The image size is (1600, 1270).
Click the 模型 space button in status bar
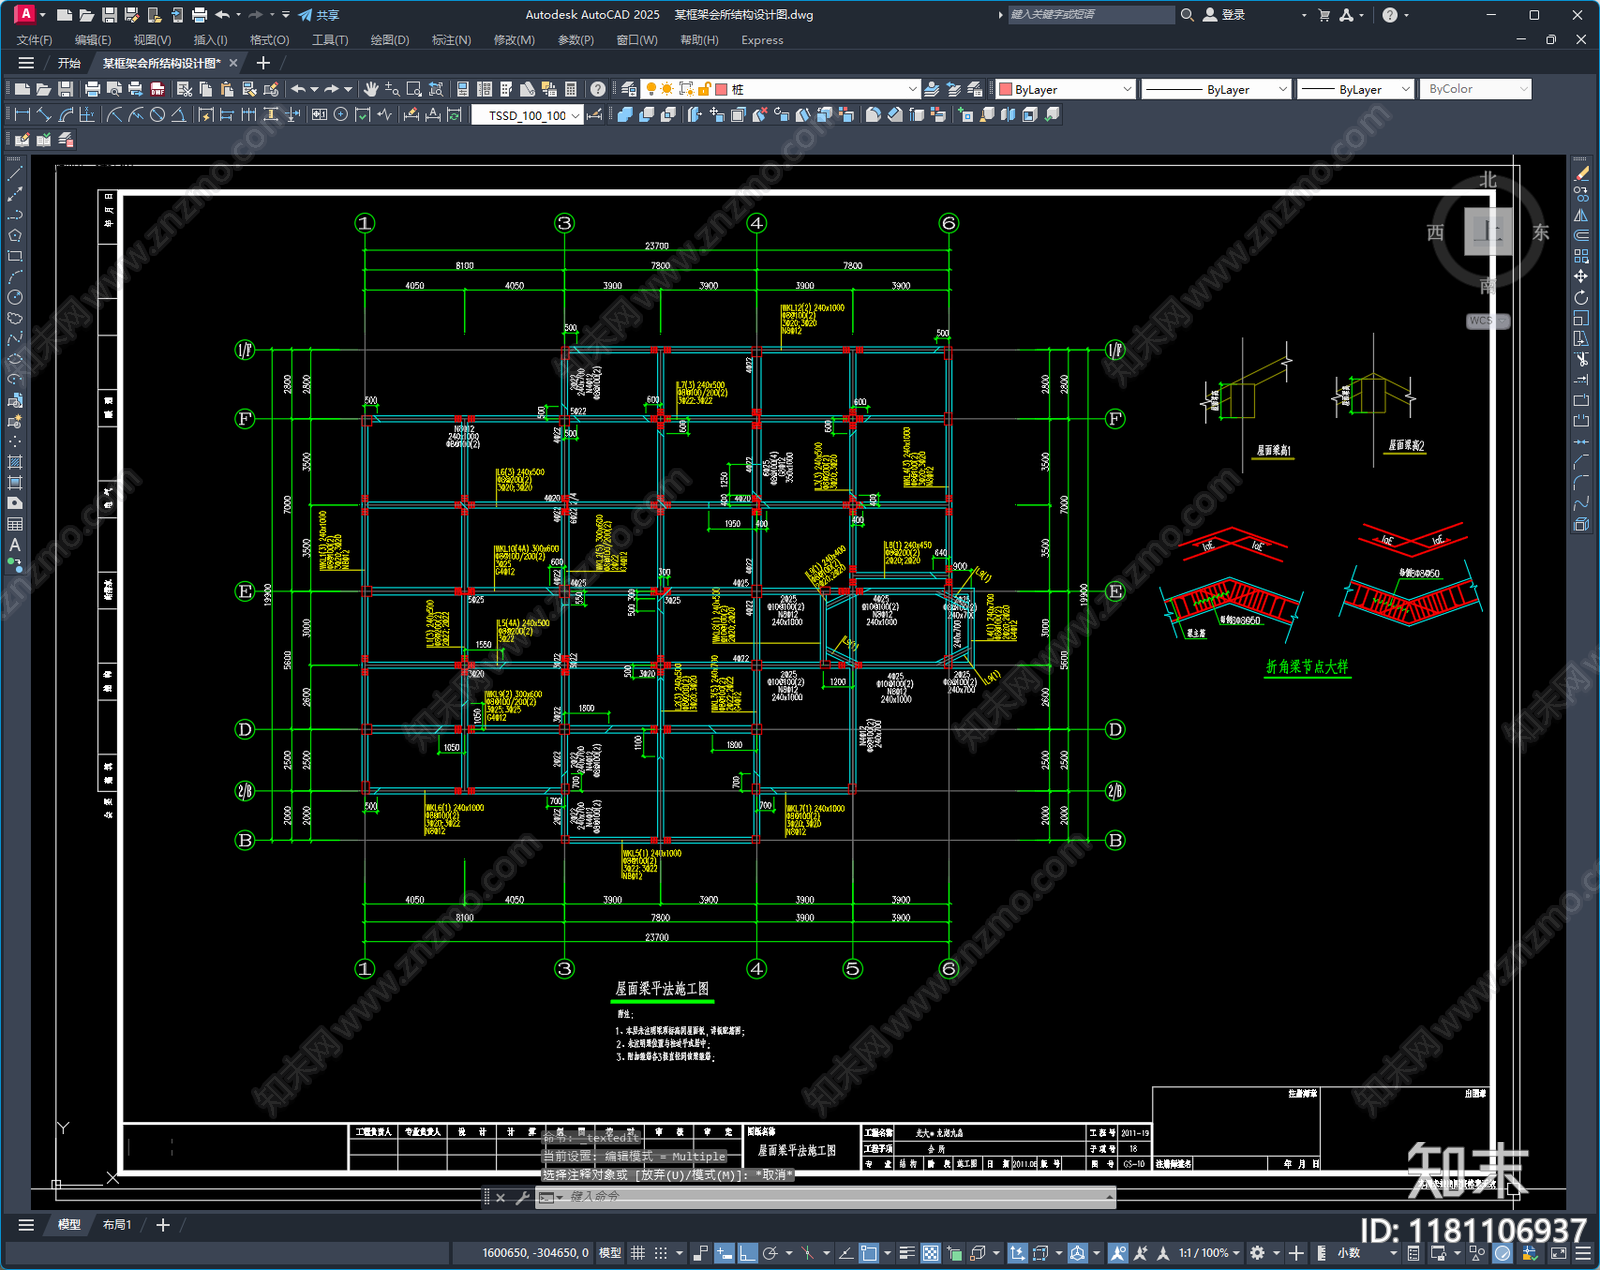click(610, 1253)
